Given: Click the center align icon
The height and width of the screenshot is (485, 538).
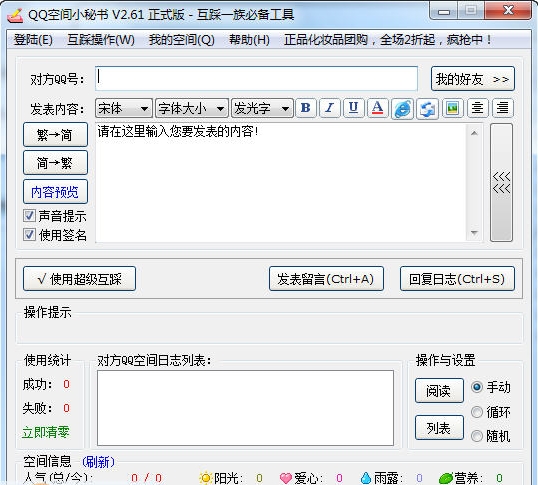Looking at the screenshot, I should click(477, 108).
